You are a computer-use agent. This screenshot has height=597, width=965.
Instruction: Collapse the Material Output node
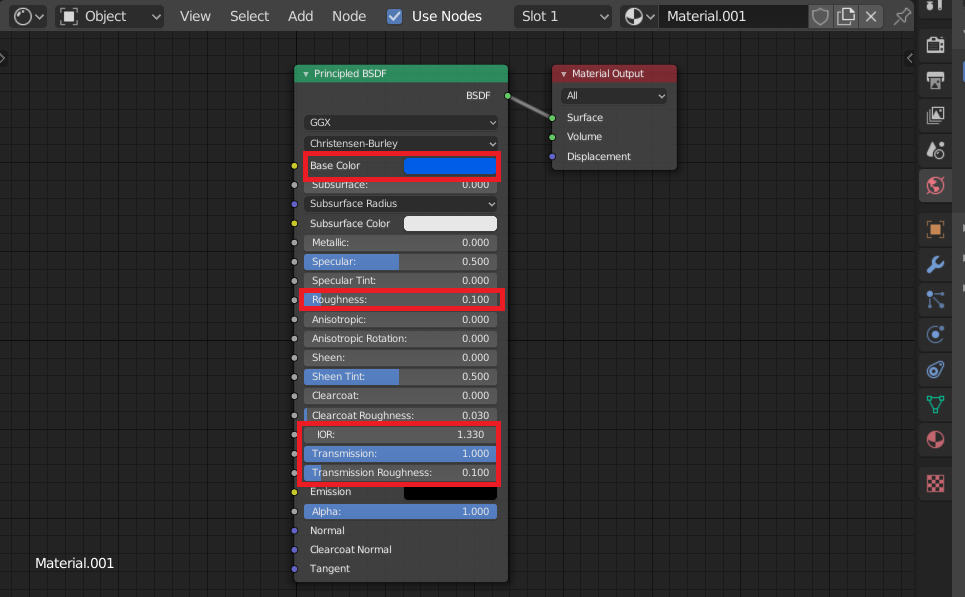563,74
